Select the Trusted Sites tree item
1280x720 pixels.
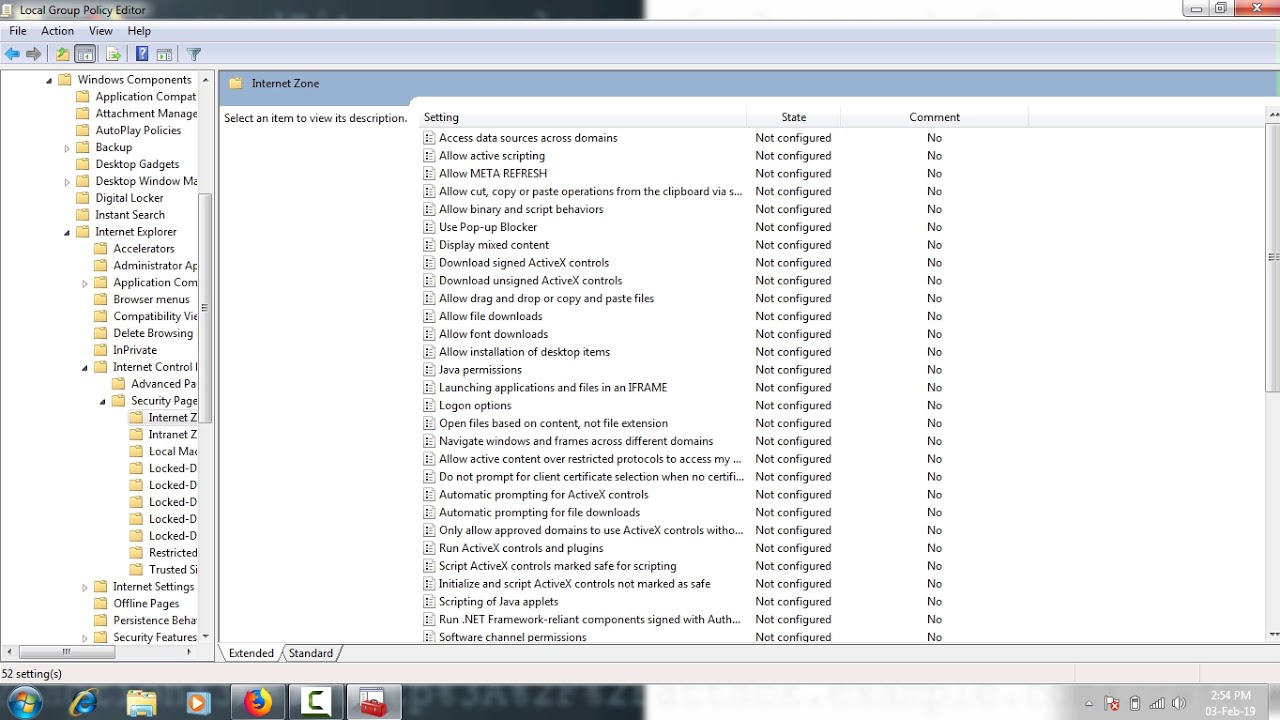[172, 570]
